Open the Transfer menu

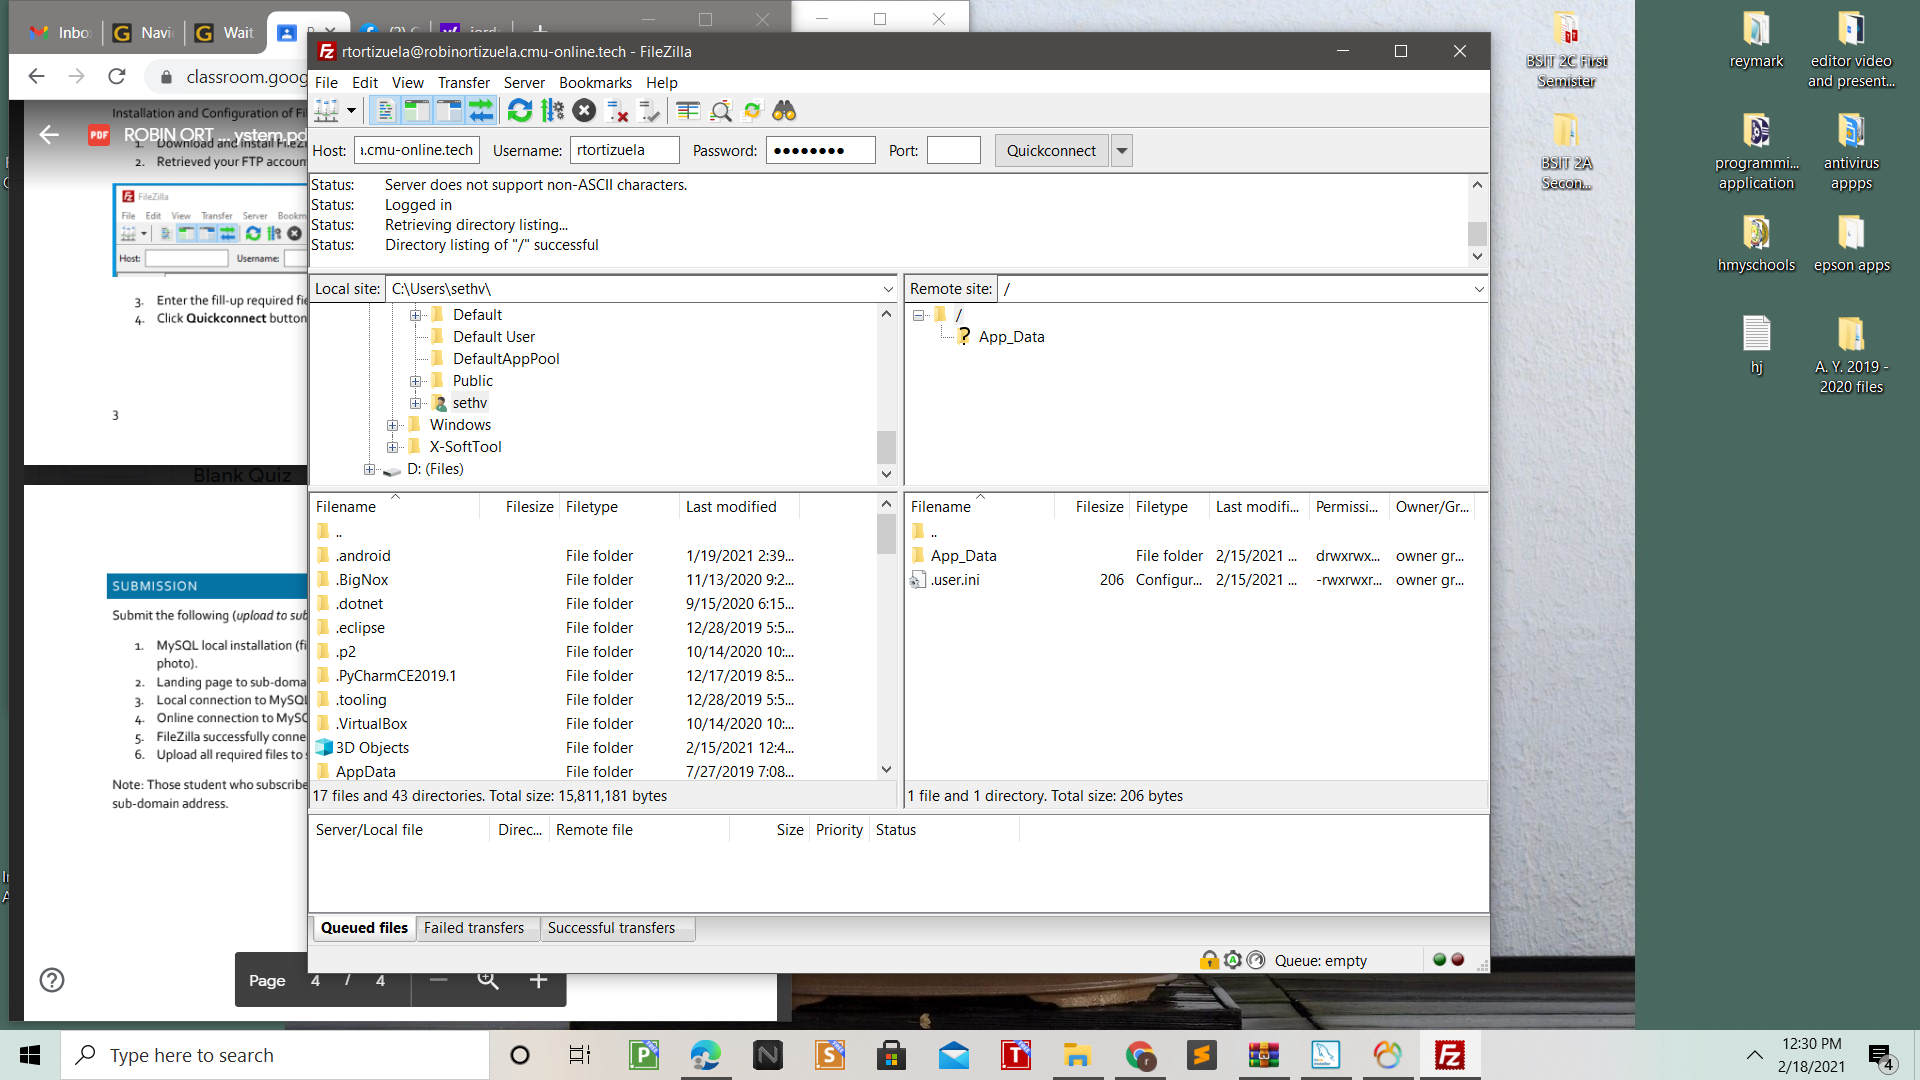(x=463, y=83)
